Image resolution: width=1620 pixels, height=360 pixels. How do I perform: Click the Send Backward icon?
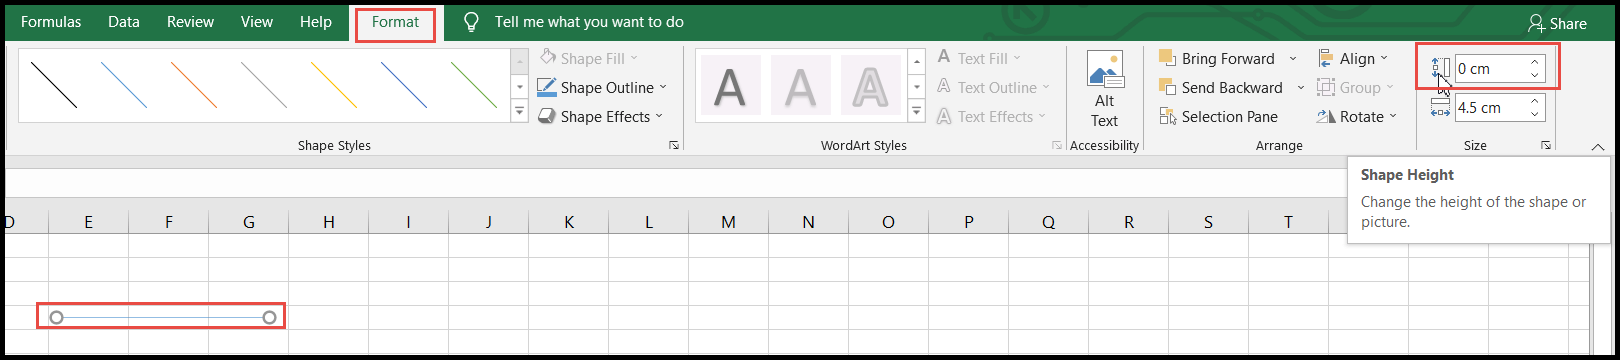click(x=1167, y=88)
